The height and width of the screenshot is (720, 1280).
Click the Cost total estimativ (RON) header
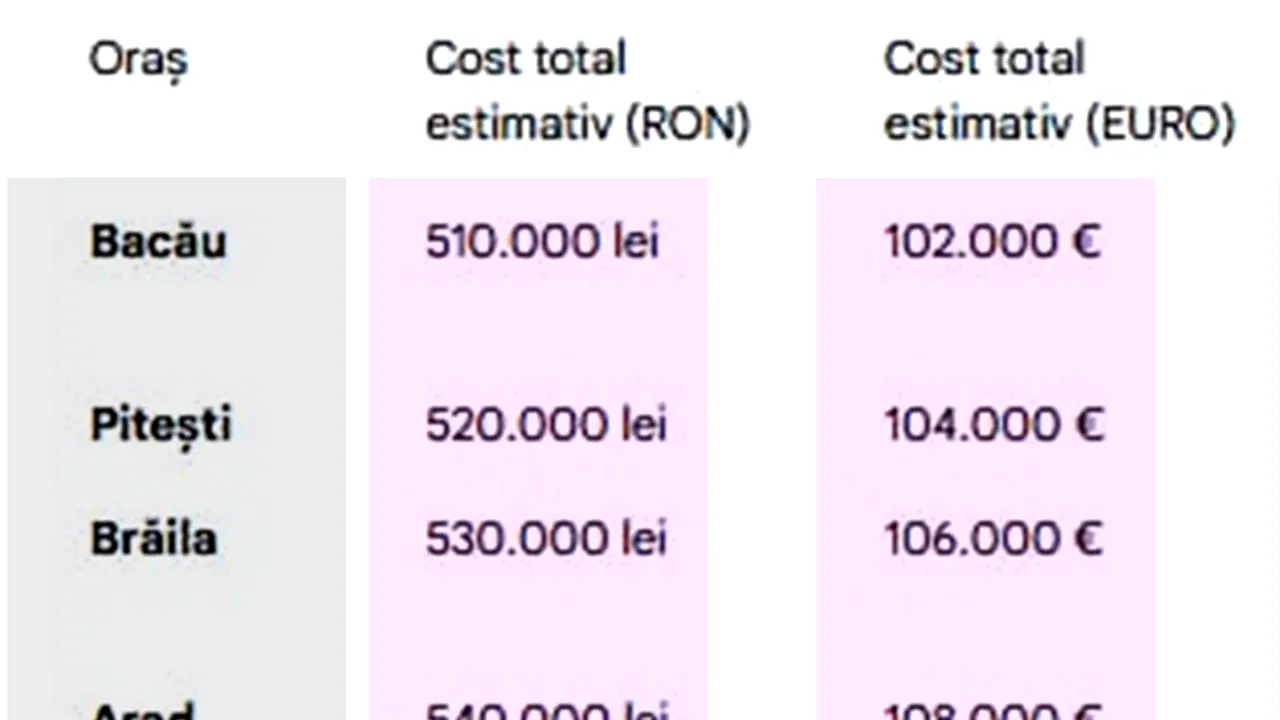click(587, 91)
